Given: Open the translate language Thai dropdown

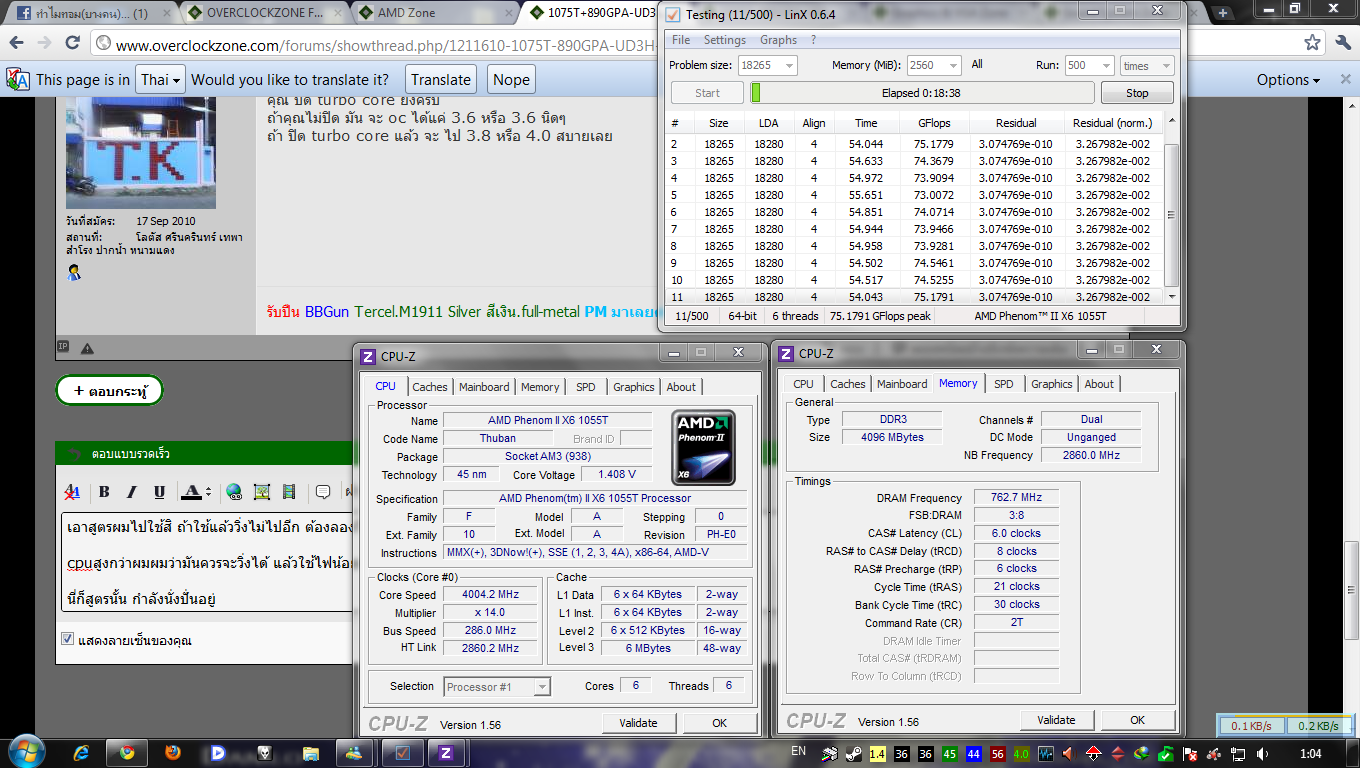Looking at the screenshot, I should [161, 80].
